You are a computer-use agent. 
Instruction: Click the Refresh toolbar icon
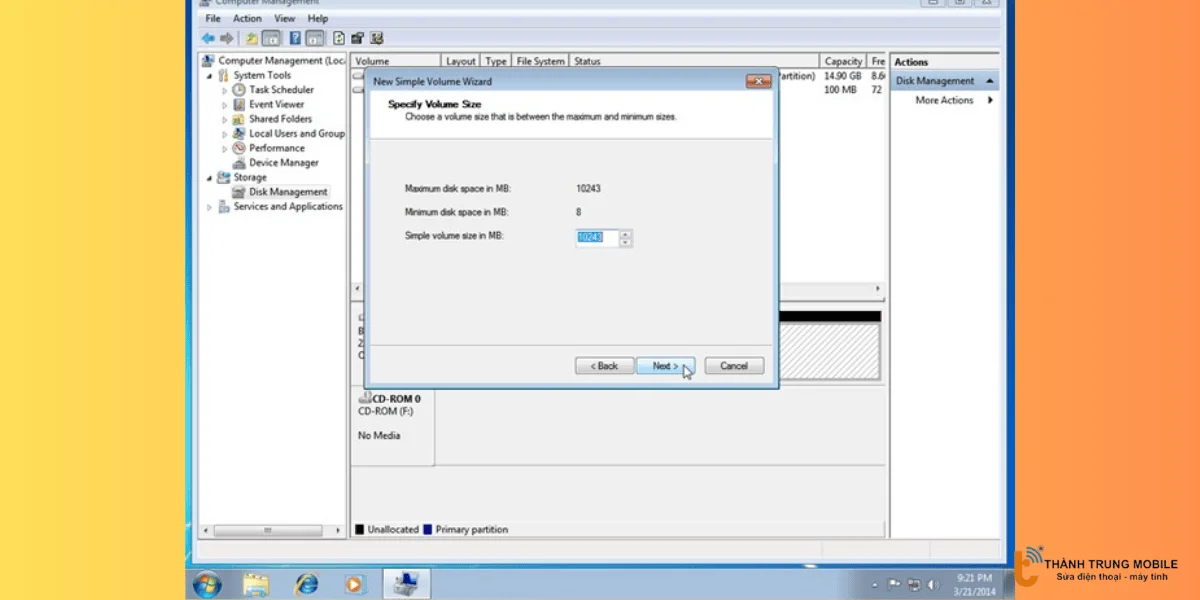(x=339, y=38)
